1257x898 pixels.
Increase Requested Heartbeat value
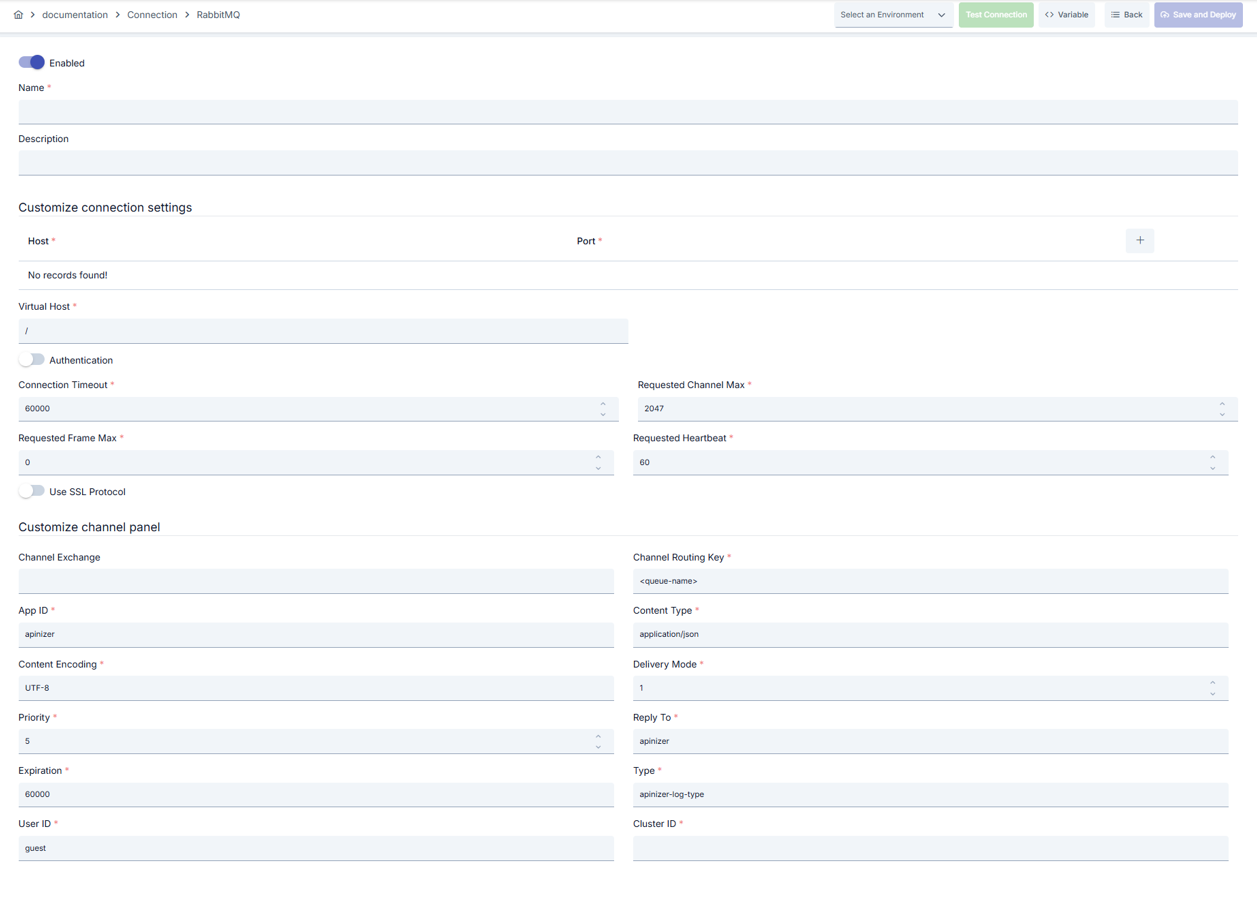coord(1212,457)
